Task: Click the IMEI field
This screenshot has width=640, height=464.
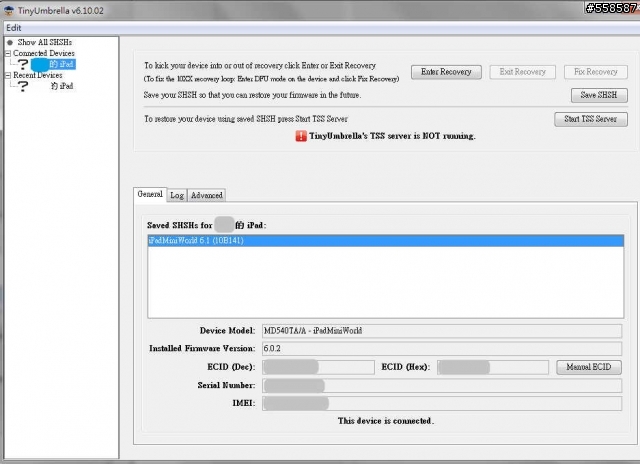Action: pyautogui.click(x=442, y=403)
